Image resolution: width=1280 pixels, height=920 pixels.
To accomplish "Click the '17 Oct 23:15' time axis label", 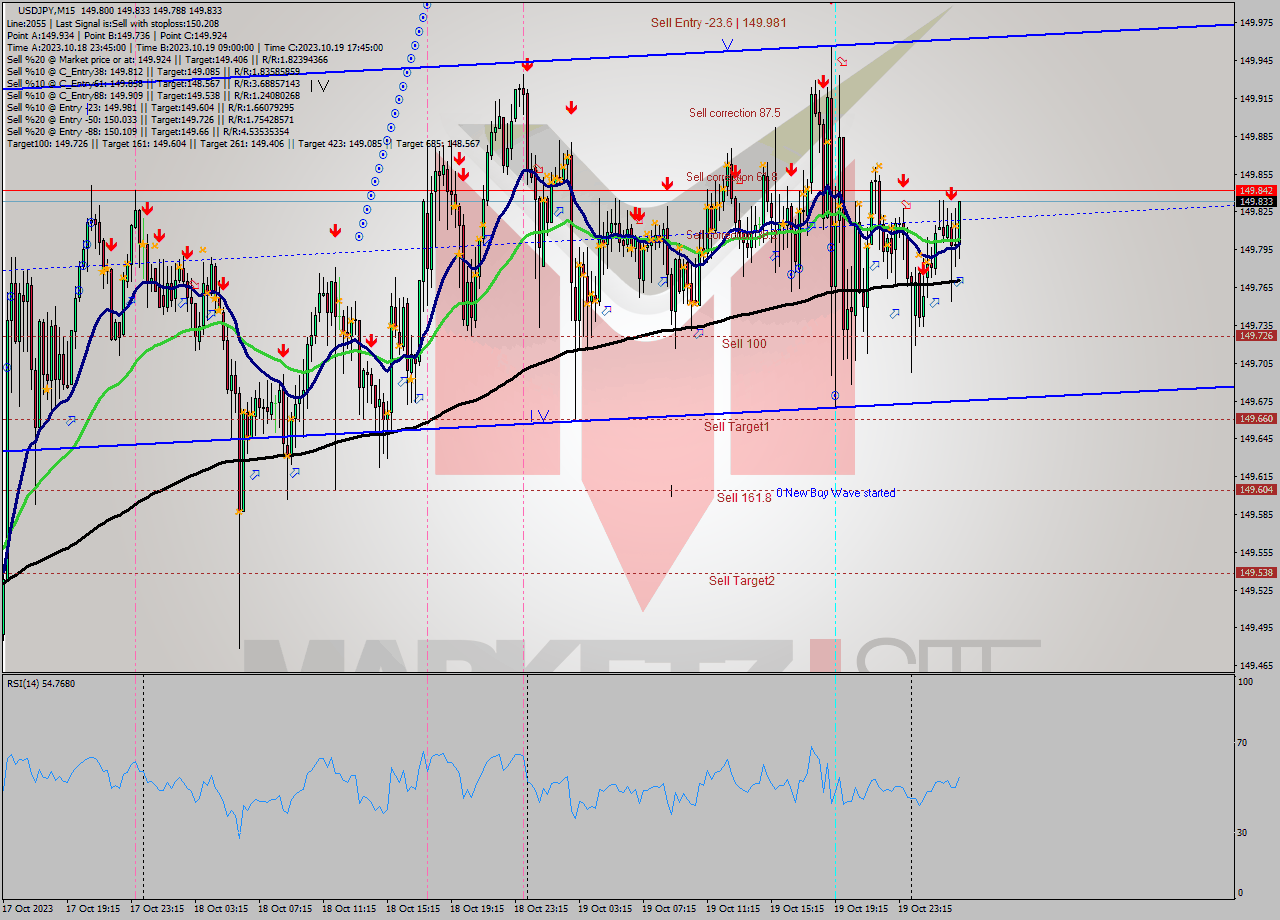I will [x=157, y=909].
